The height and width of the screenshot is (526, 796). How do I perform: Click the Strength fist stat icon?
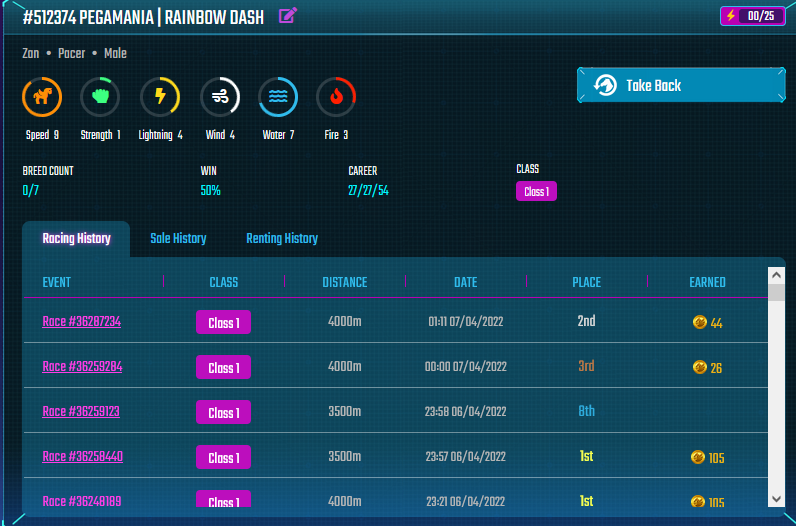tap(100, 96)
